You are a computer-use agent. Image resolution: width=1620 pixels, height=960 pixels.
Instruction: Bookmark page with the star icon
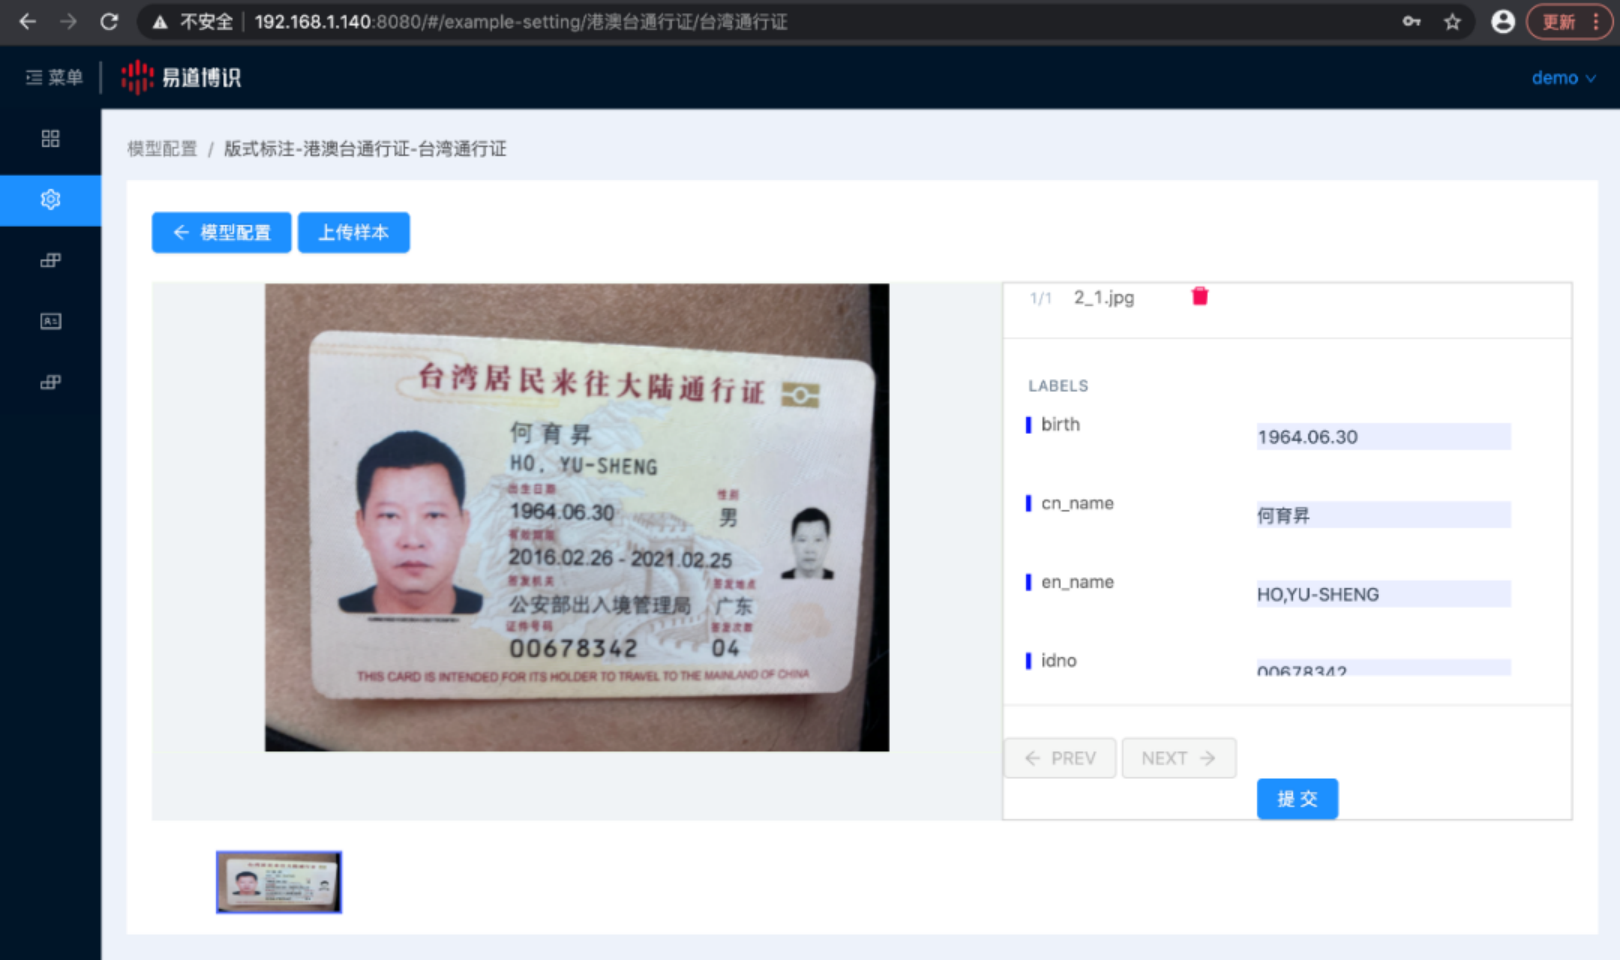1452,22
